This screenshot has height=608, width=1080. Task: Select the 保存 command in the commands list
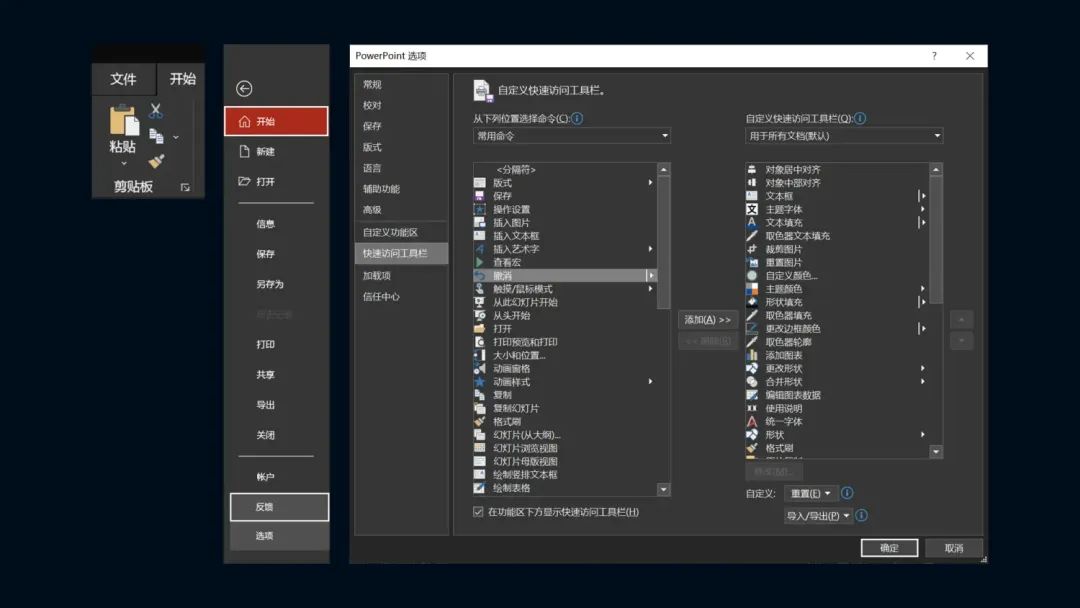coord(565,196)
